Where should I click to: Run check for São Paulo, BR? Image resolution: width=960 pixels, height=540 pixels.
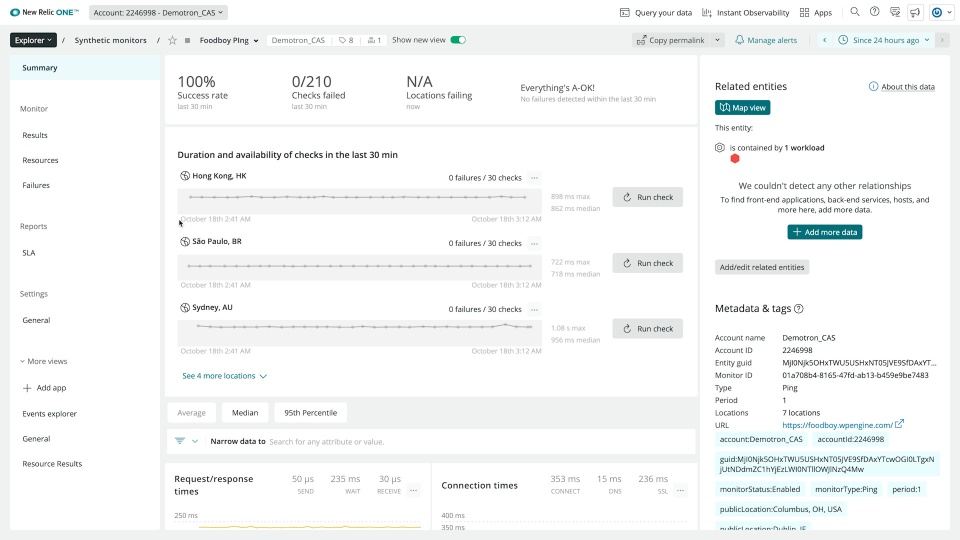647,263
